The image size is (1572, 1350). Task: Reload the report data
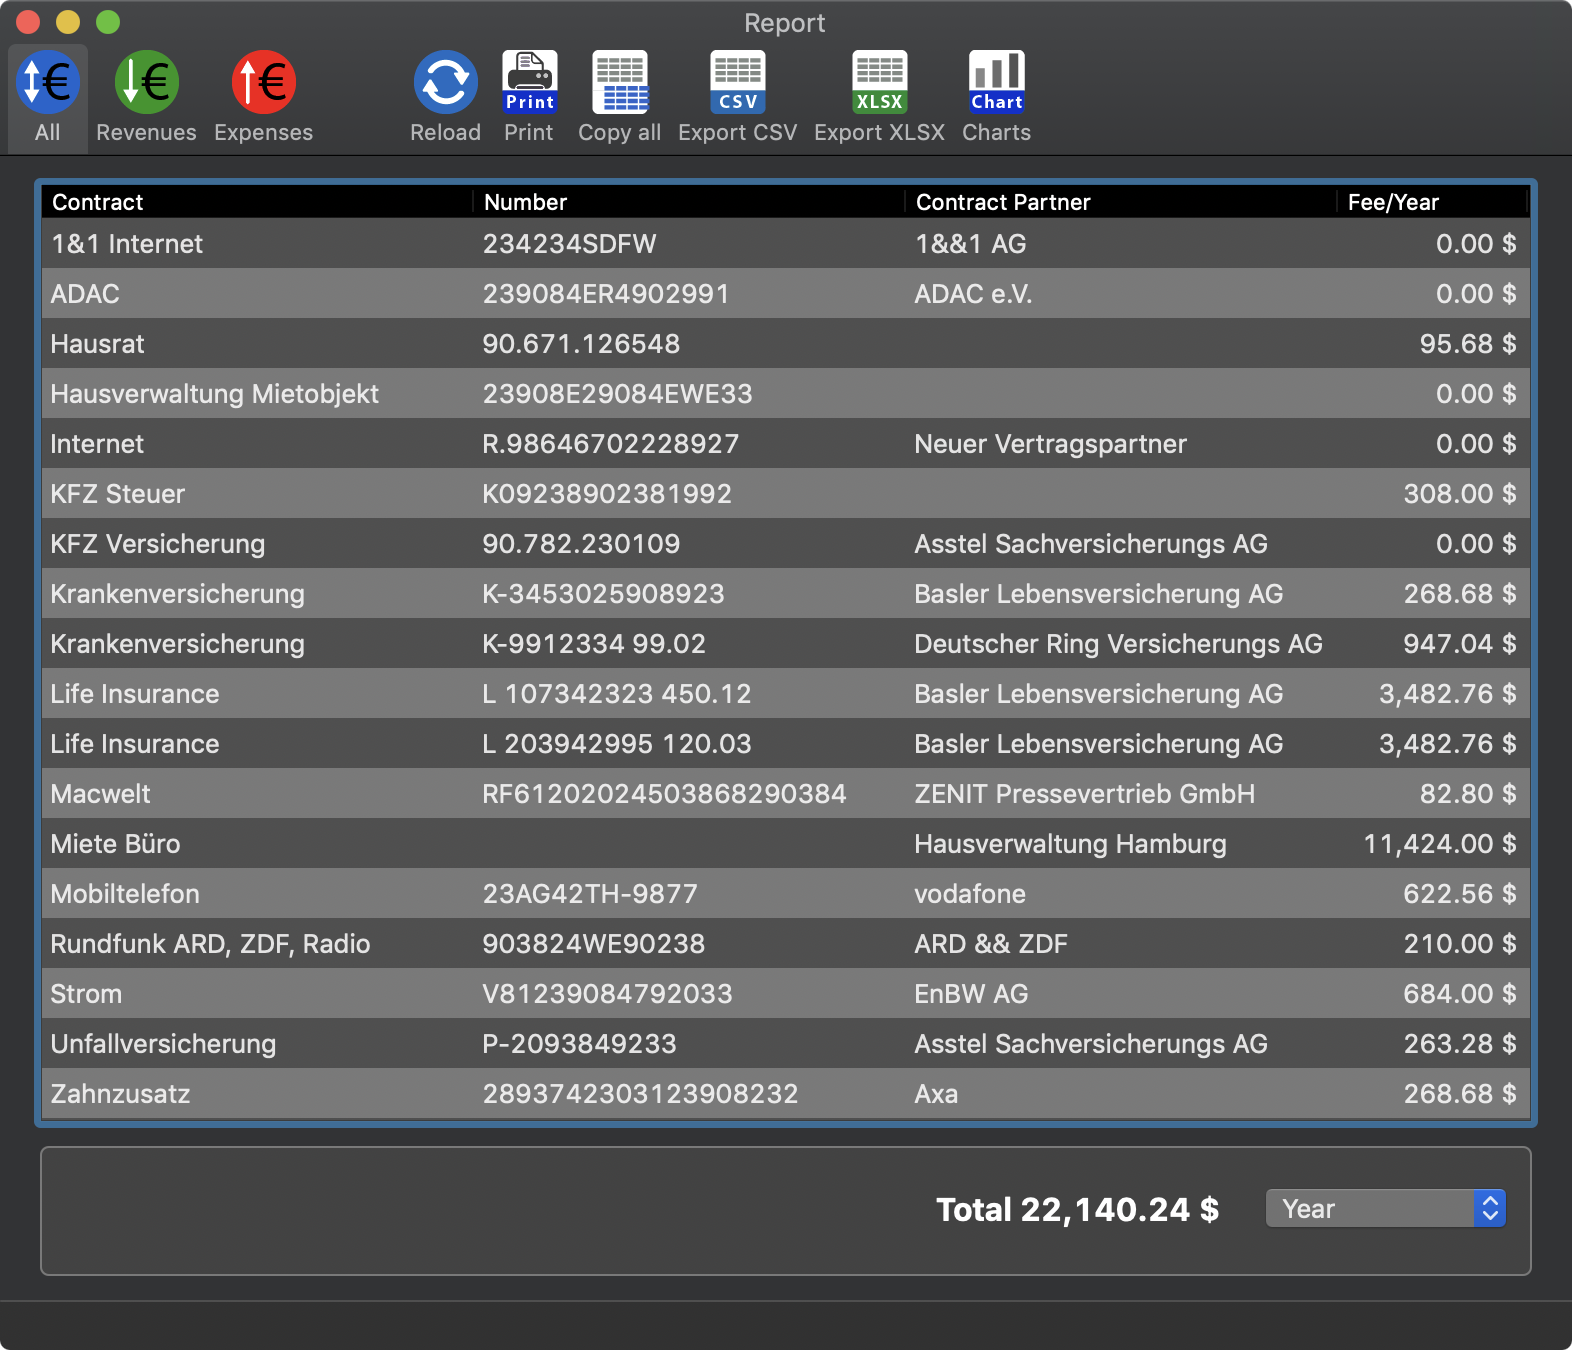click(445, 97)
